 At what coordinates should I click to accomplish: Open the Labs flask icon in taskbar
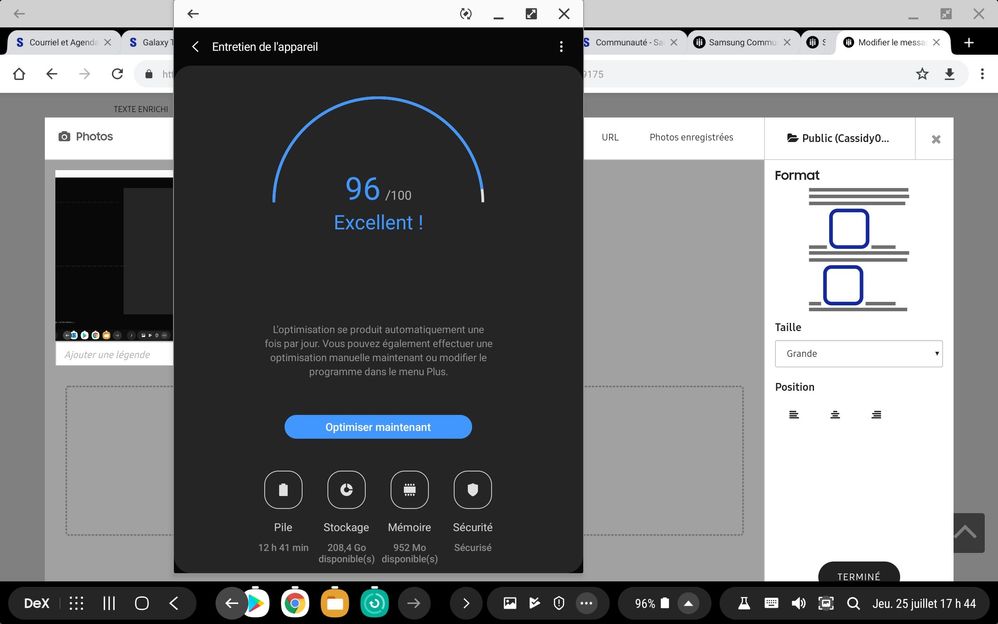click(x=743, y=603)
